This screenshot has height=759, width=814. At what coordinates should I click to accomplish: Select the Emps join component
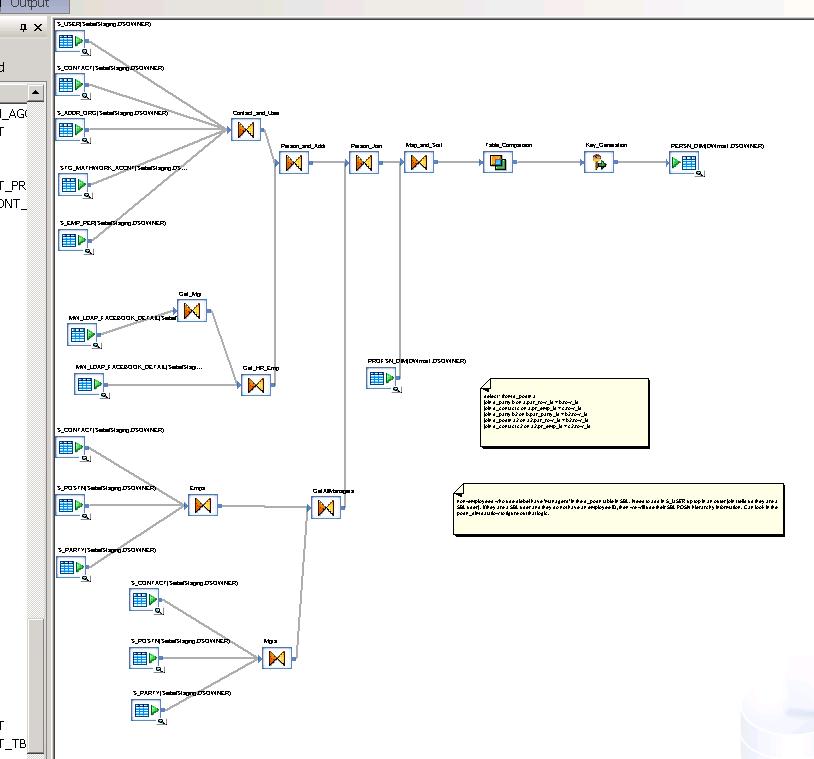pyautogui.click(x=203, y=505)
